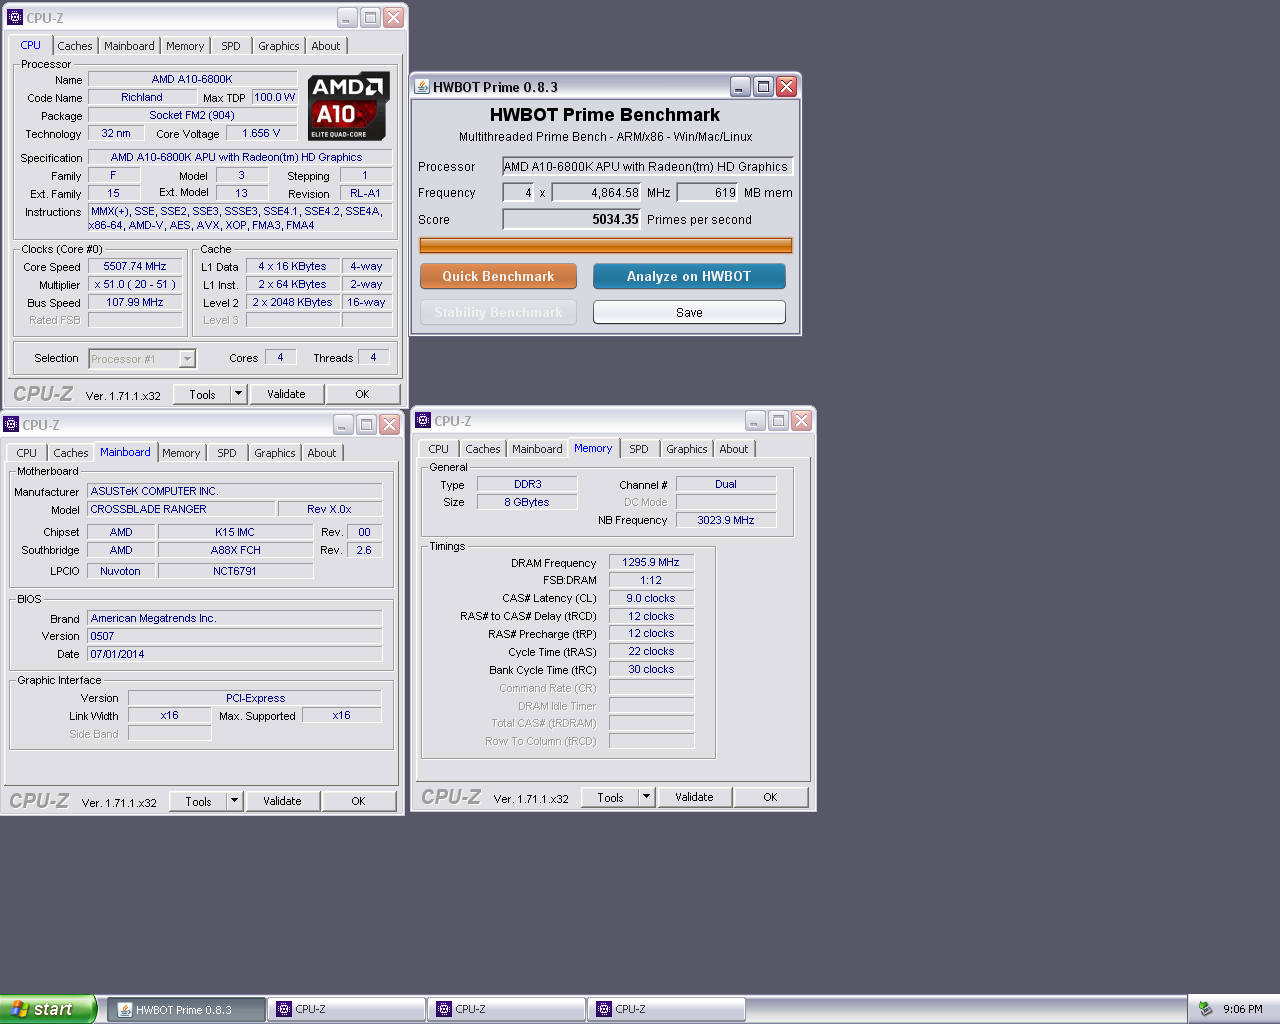This screenshot has height=1024, width=1280.
Task: Click BIOS date 07/01/2014
Action: pyautogui.click(x=235, y=654)
